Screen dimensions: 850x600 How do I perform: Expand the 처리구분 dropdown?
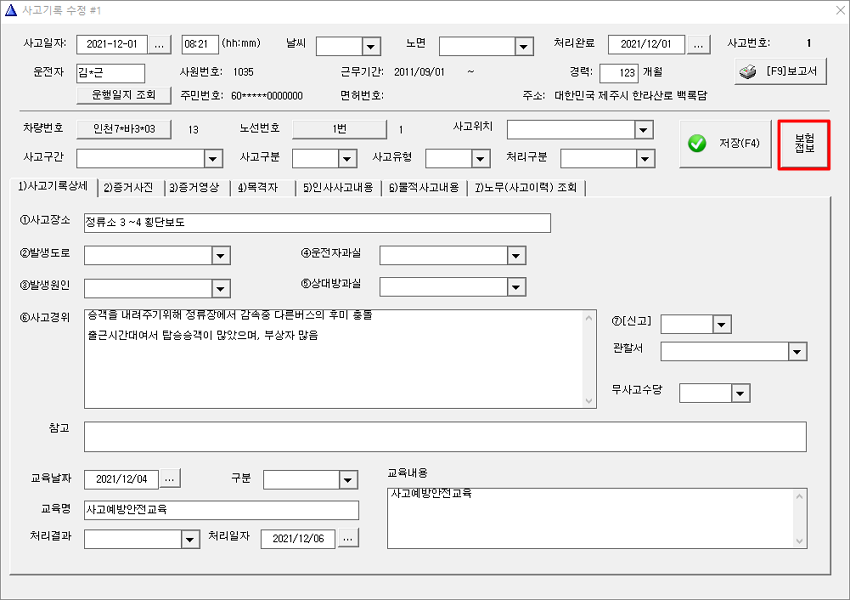[x=645, y=159]
